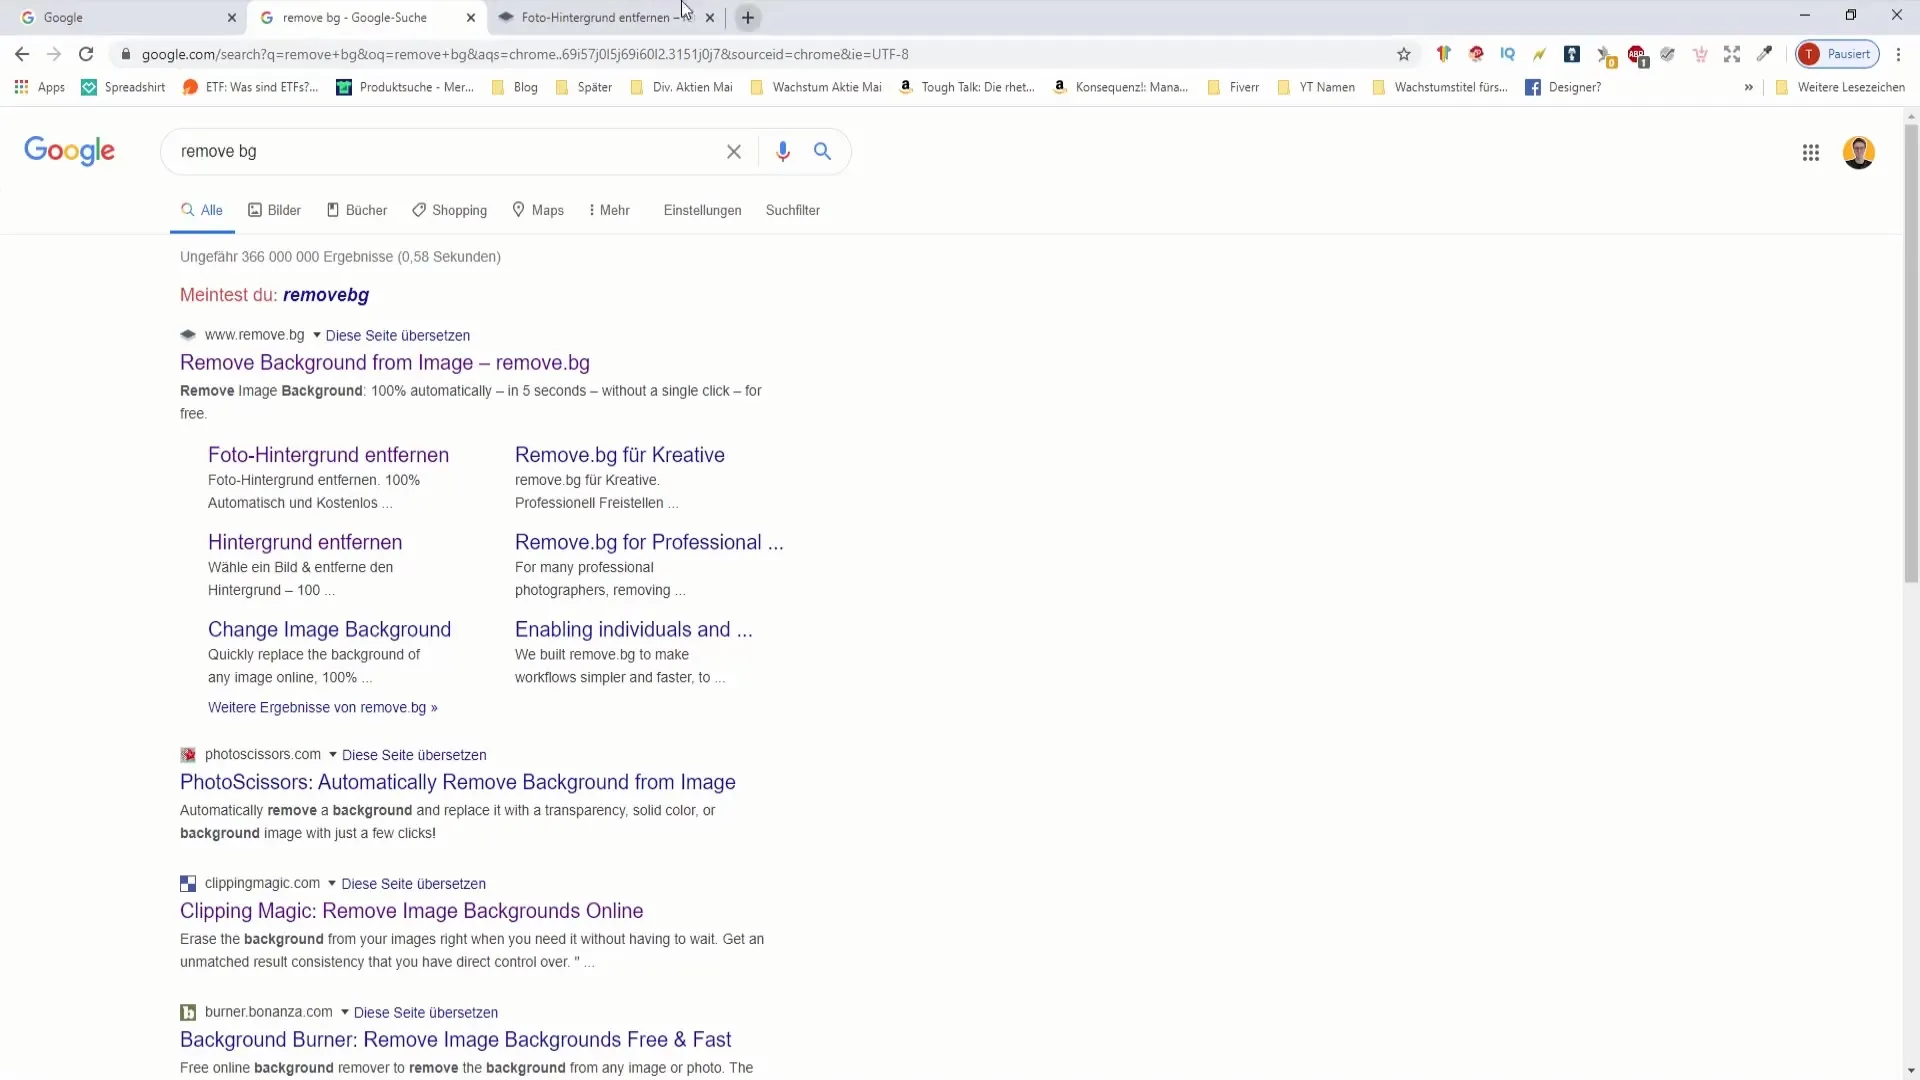Image resolution: width=1920 pixels, height=1080 pixels.
Task: Open a new browser tab
Action: pyautogui.click(x=748, y=17)
